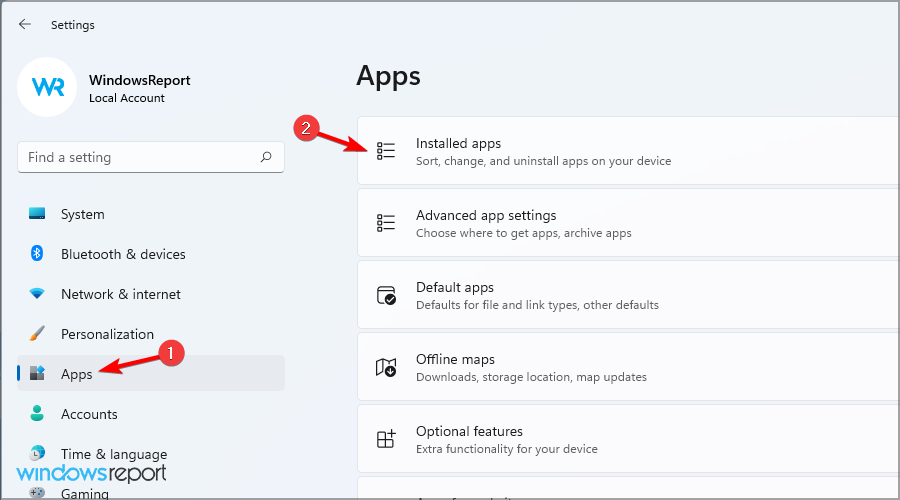Viewport: 900px width, 500px height.
Task: Click the Installed apps list icon
Action: [386, 151]
